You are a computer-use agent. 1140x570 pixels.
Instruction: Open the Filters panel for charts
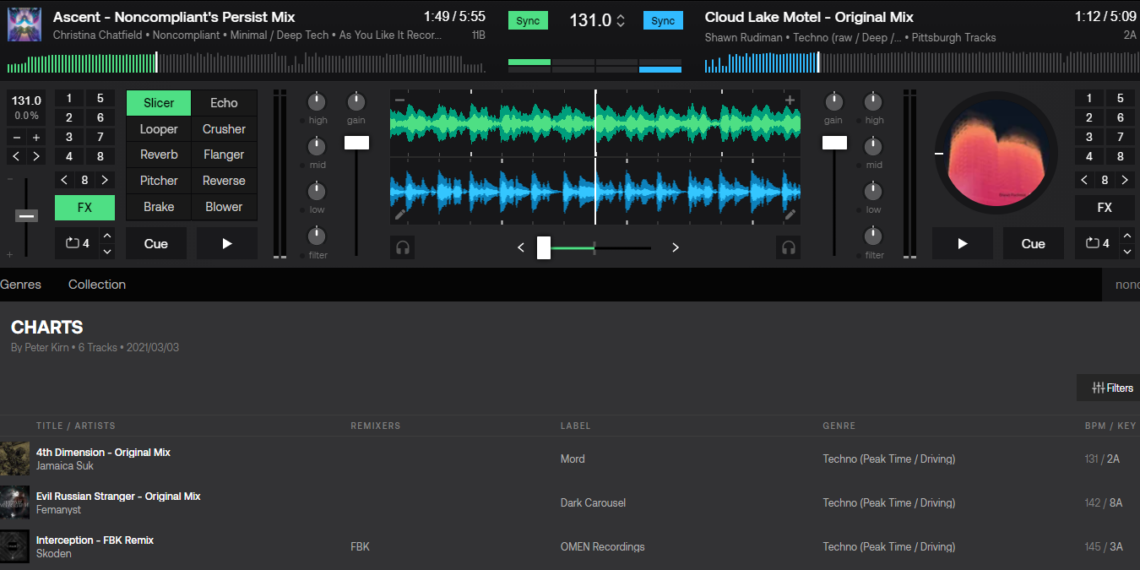[x=1112, y=388]
